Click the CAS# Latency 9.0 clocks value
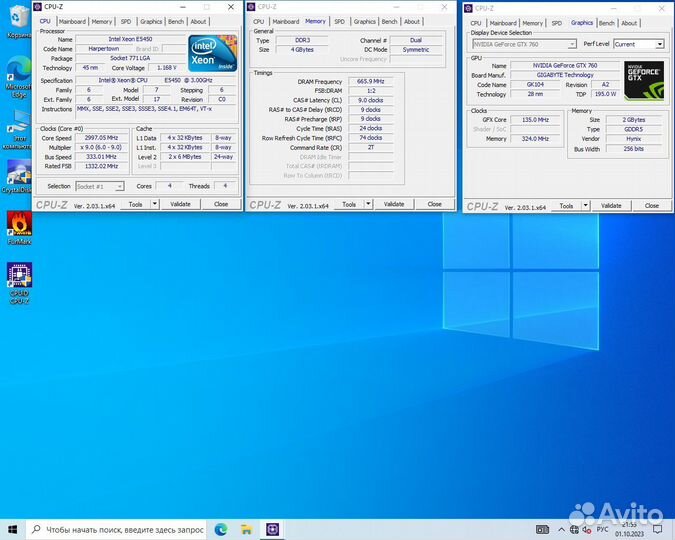Viewport: 675px width, 540px height. (x=371, y=100)
